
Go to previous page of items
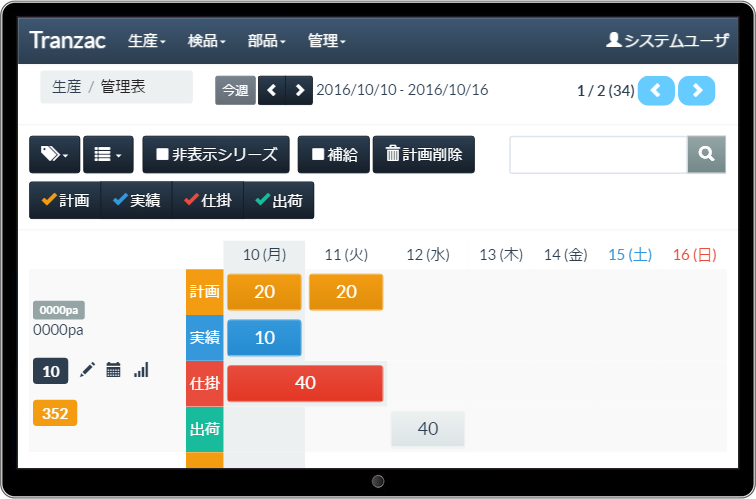[656, 91]
